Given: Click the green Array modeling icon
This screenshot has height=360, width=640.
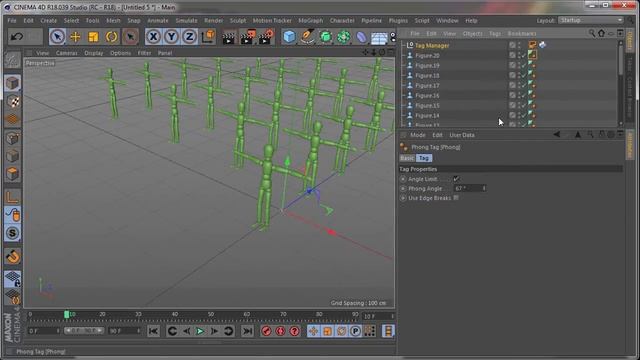Looking at the screenshot, I should (343, 37).
